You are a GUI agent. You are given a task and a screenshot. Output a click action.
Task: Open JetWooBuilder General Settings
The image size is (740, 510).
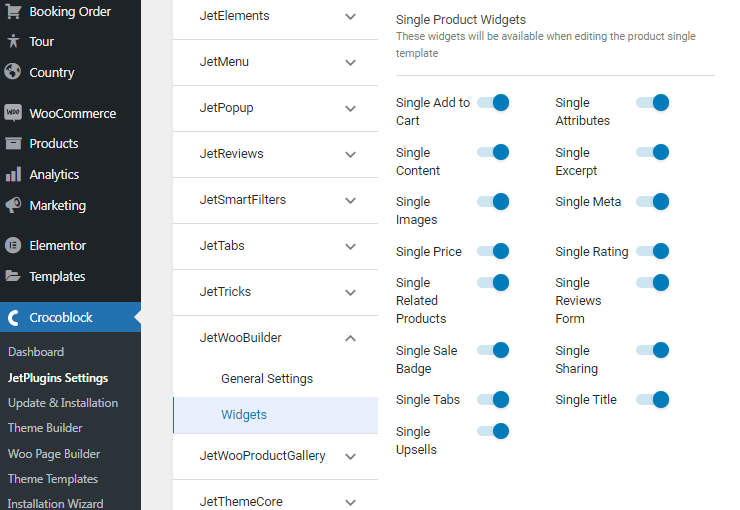(x=267, y=378)
